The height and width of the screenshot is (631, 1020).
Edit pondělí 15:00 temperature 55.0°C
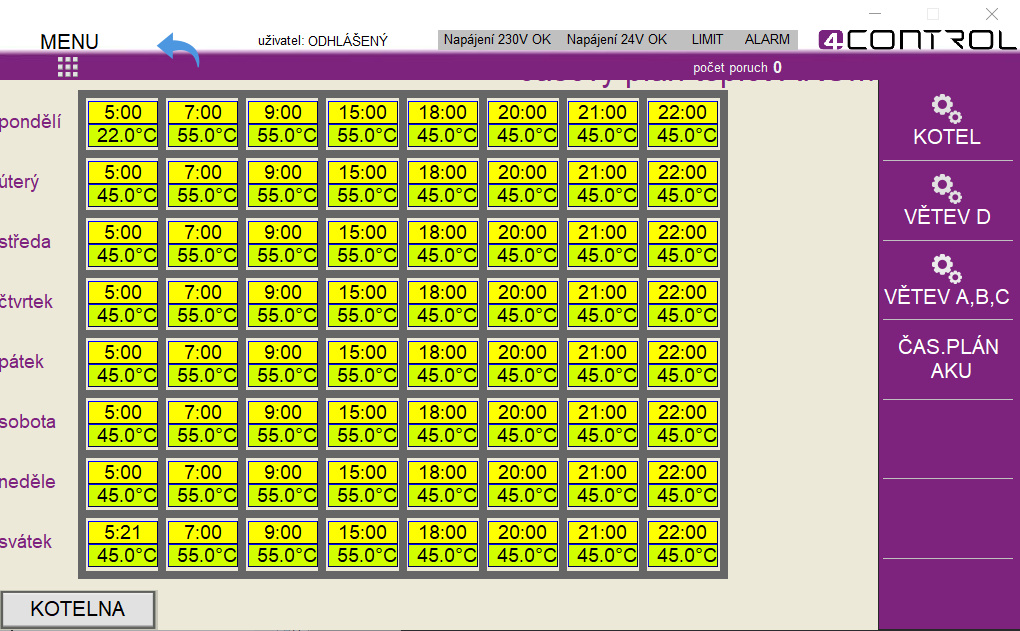(363, 135)
